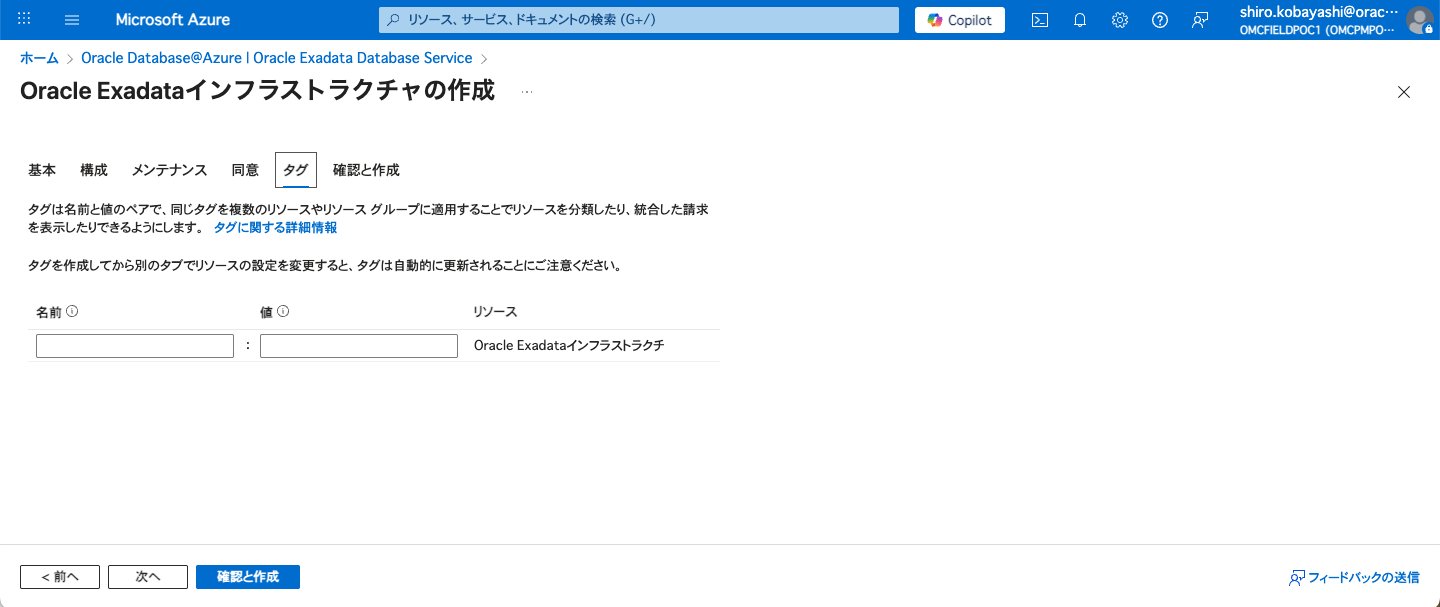This screenshot has width=1440, height=607.
Task: Show the tooltip on the 値 info icon
Action: coord(284,310)
